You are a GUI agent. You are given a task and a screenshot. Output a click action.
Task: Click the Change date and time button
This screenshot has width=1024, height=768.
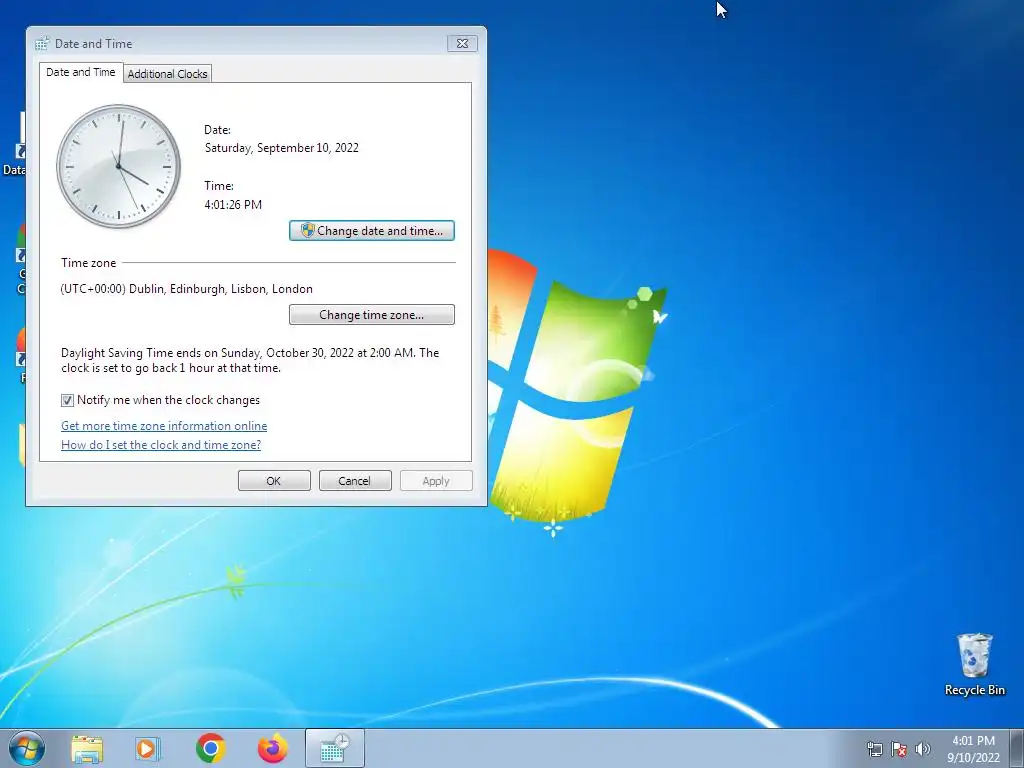click(372, 231)
